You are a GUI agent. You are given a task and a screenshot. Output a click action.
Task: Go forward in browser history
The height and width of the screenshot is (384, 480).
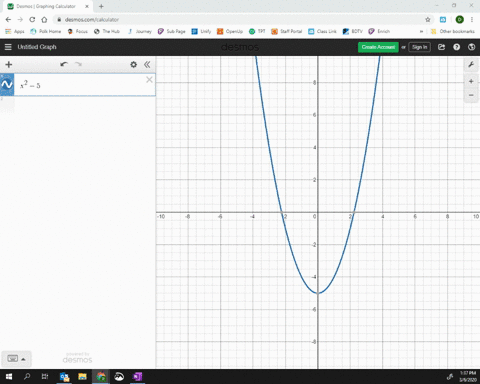coord(20,20)
